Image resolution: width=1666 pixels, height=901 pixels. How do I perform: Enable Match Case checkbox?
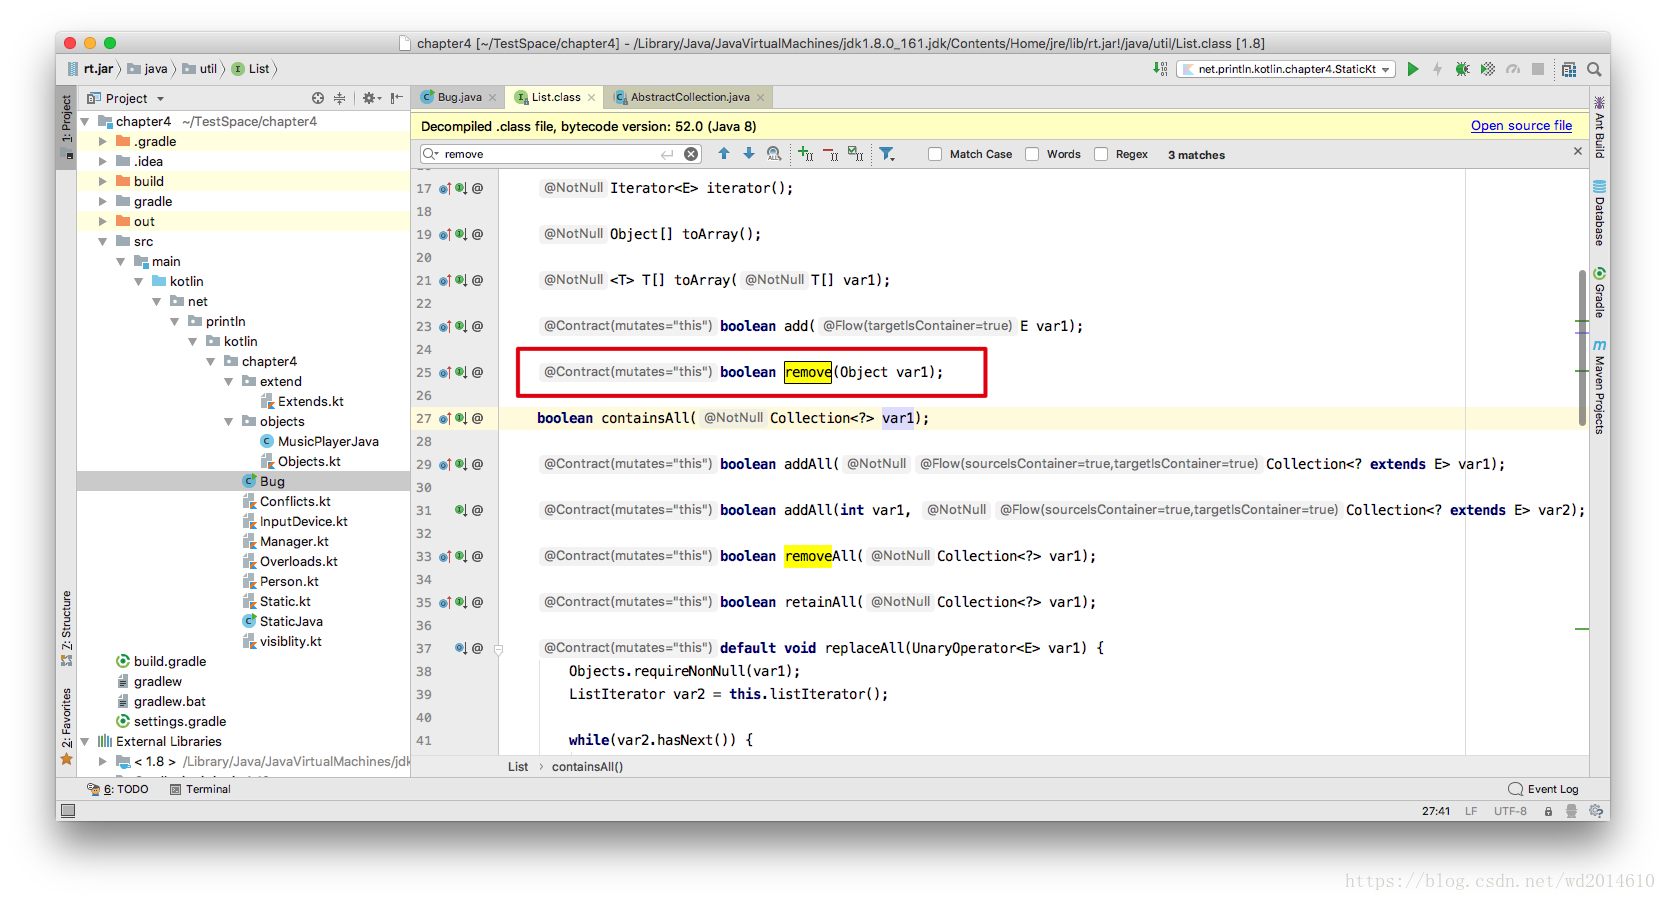click(x=935, y=154)
